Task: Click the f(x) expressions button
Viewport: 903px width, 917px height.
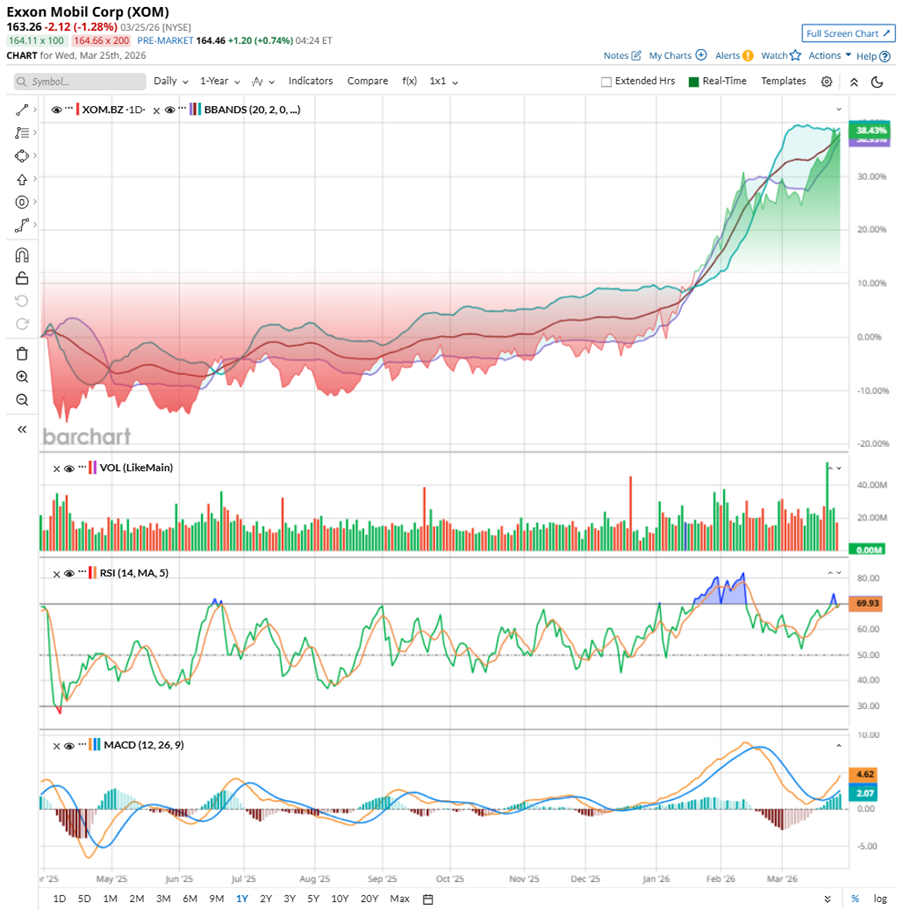Action: click(409, 81)
